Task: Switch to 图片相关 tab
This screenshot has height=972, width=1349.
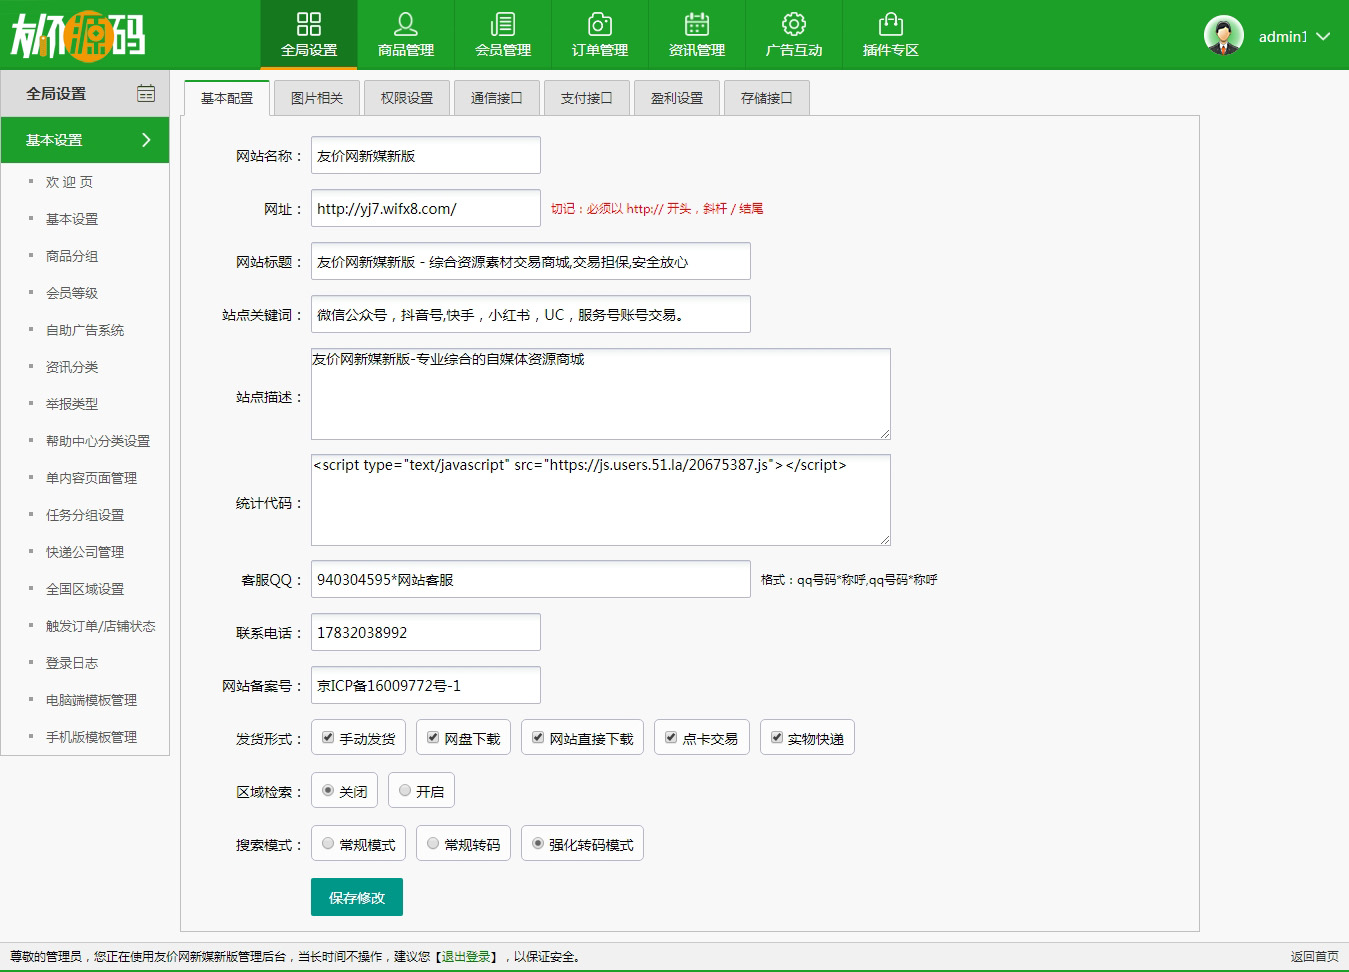Action: pyautogui.click(x=317, y=98)
